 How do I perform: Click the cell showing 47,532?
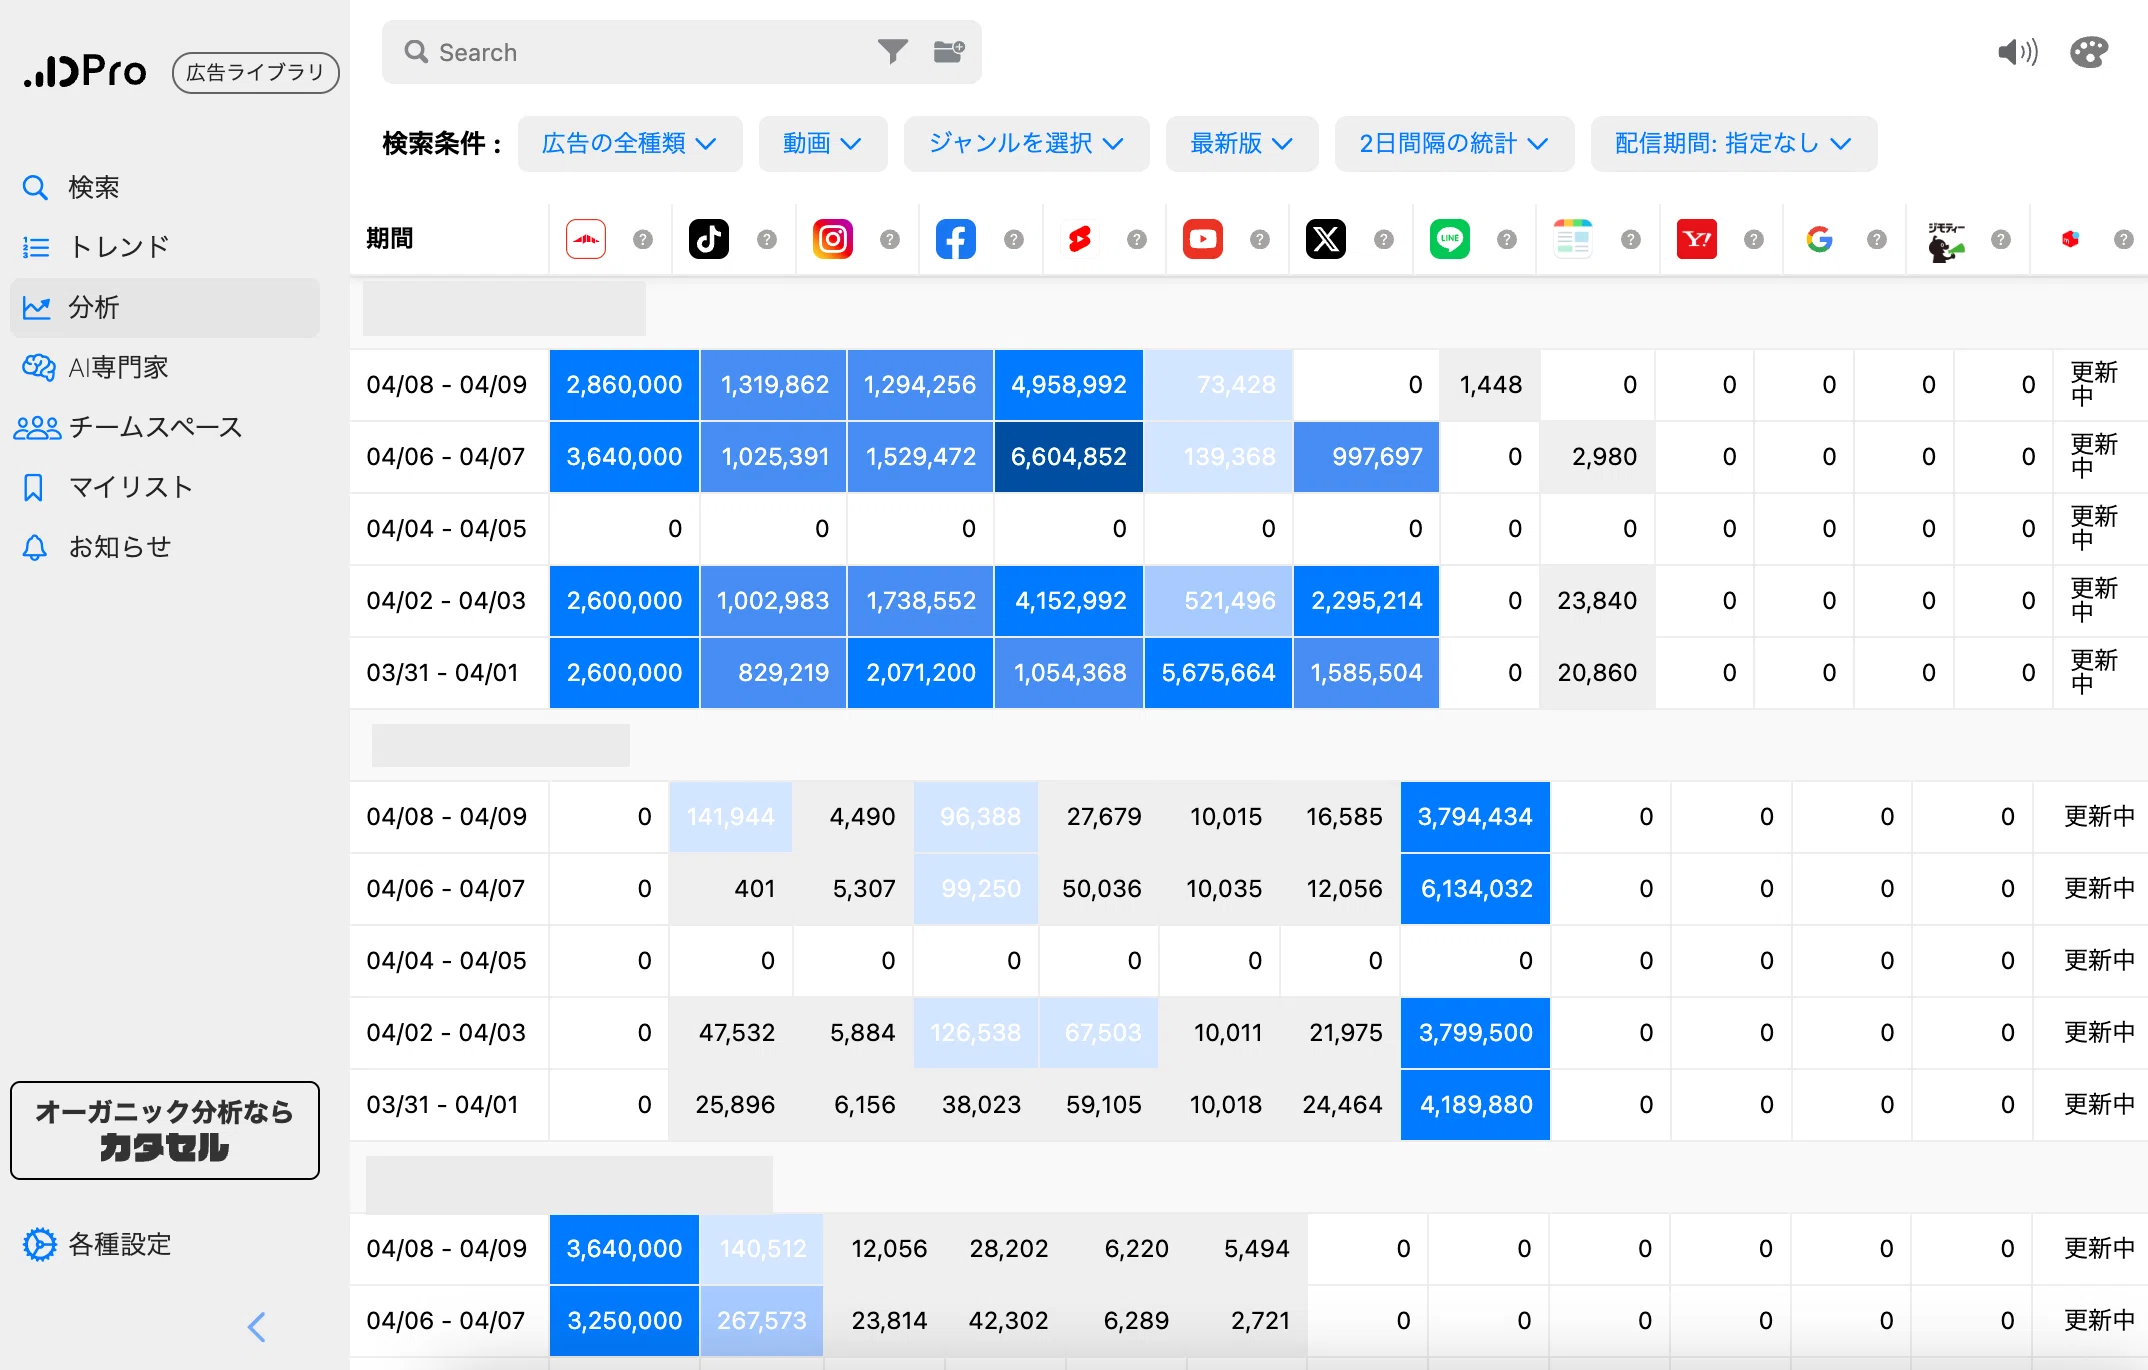tap(731, 1033)
